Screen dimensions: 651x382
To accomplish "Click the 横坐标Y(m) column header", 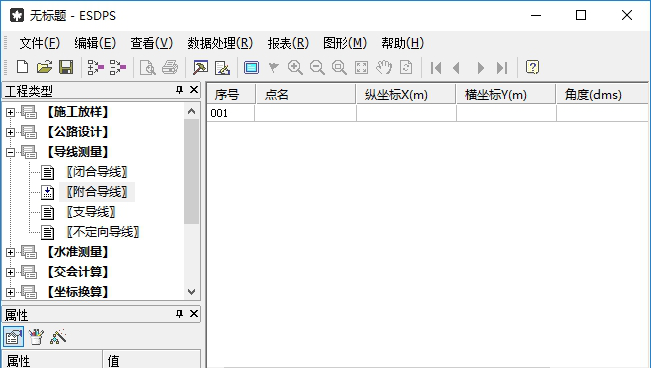I will [x=506, y=94].
